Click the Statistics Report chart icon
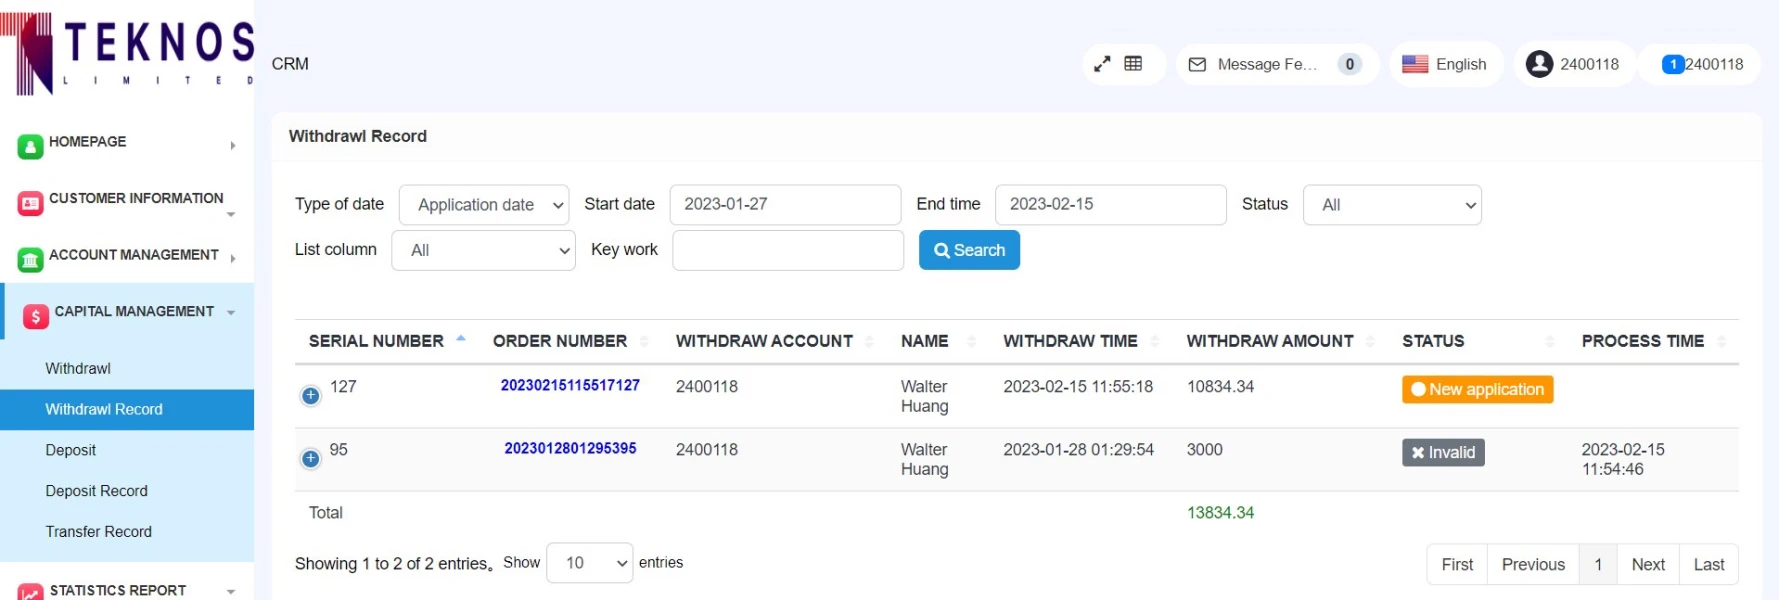Viewport: 1779px width, 600px height. pyautogui.click(x=30, y=592)
